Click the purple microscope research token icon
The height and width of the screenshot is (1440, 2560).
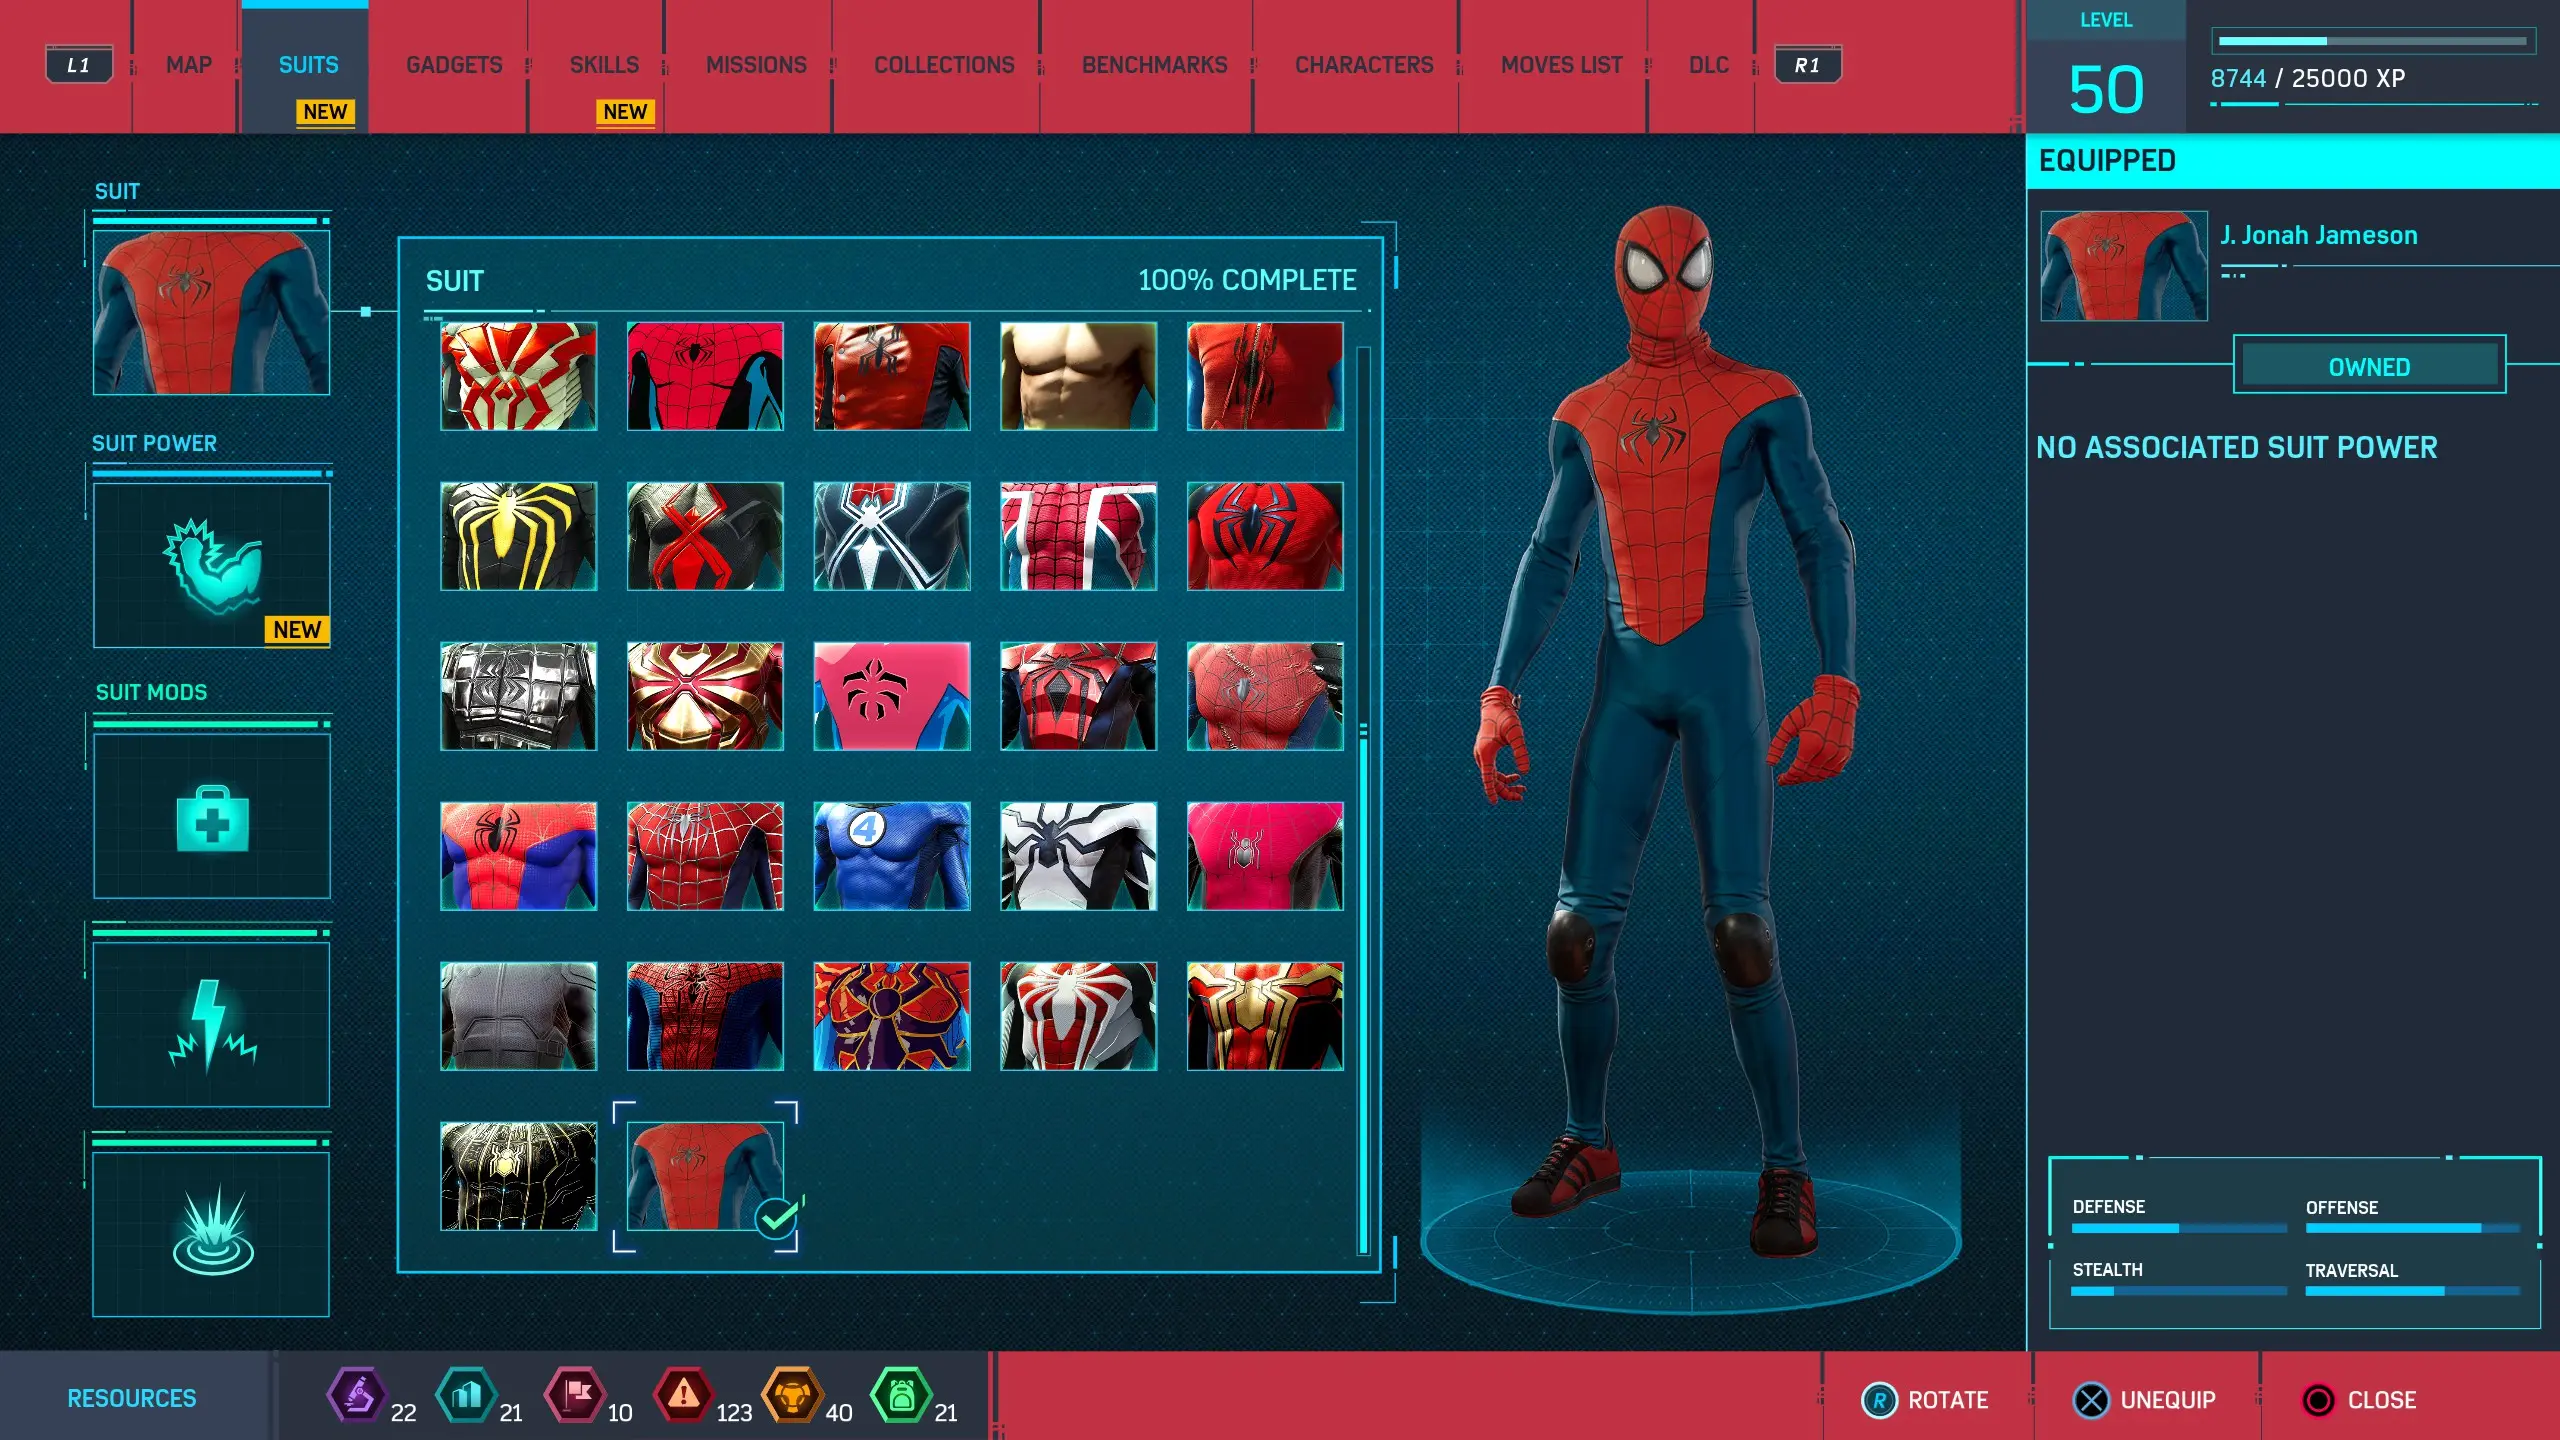[357, 1395]
